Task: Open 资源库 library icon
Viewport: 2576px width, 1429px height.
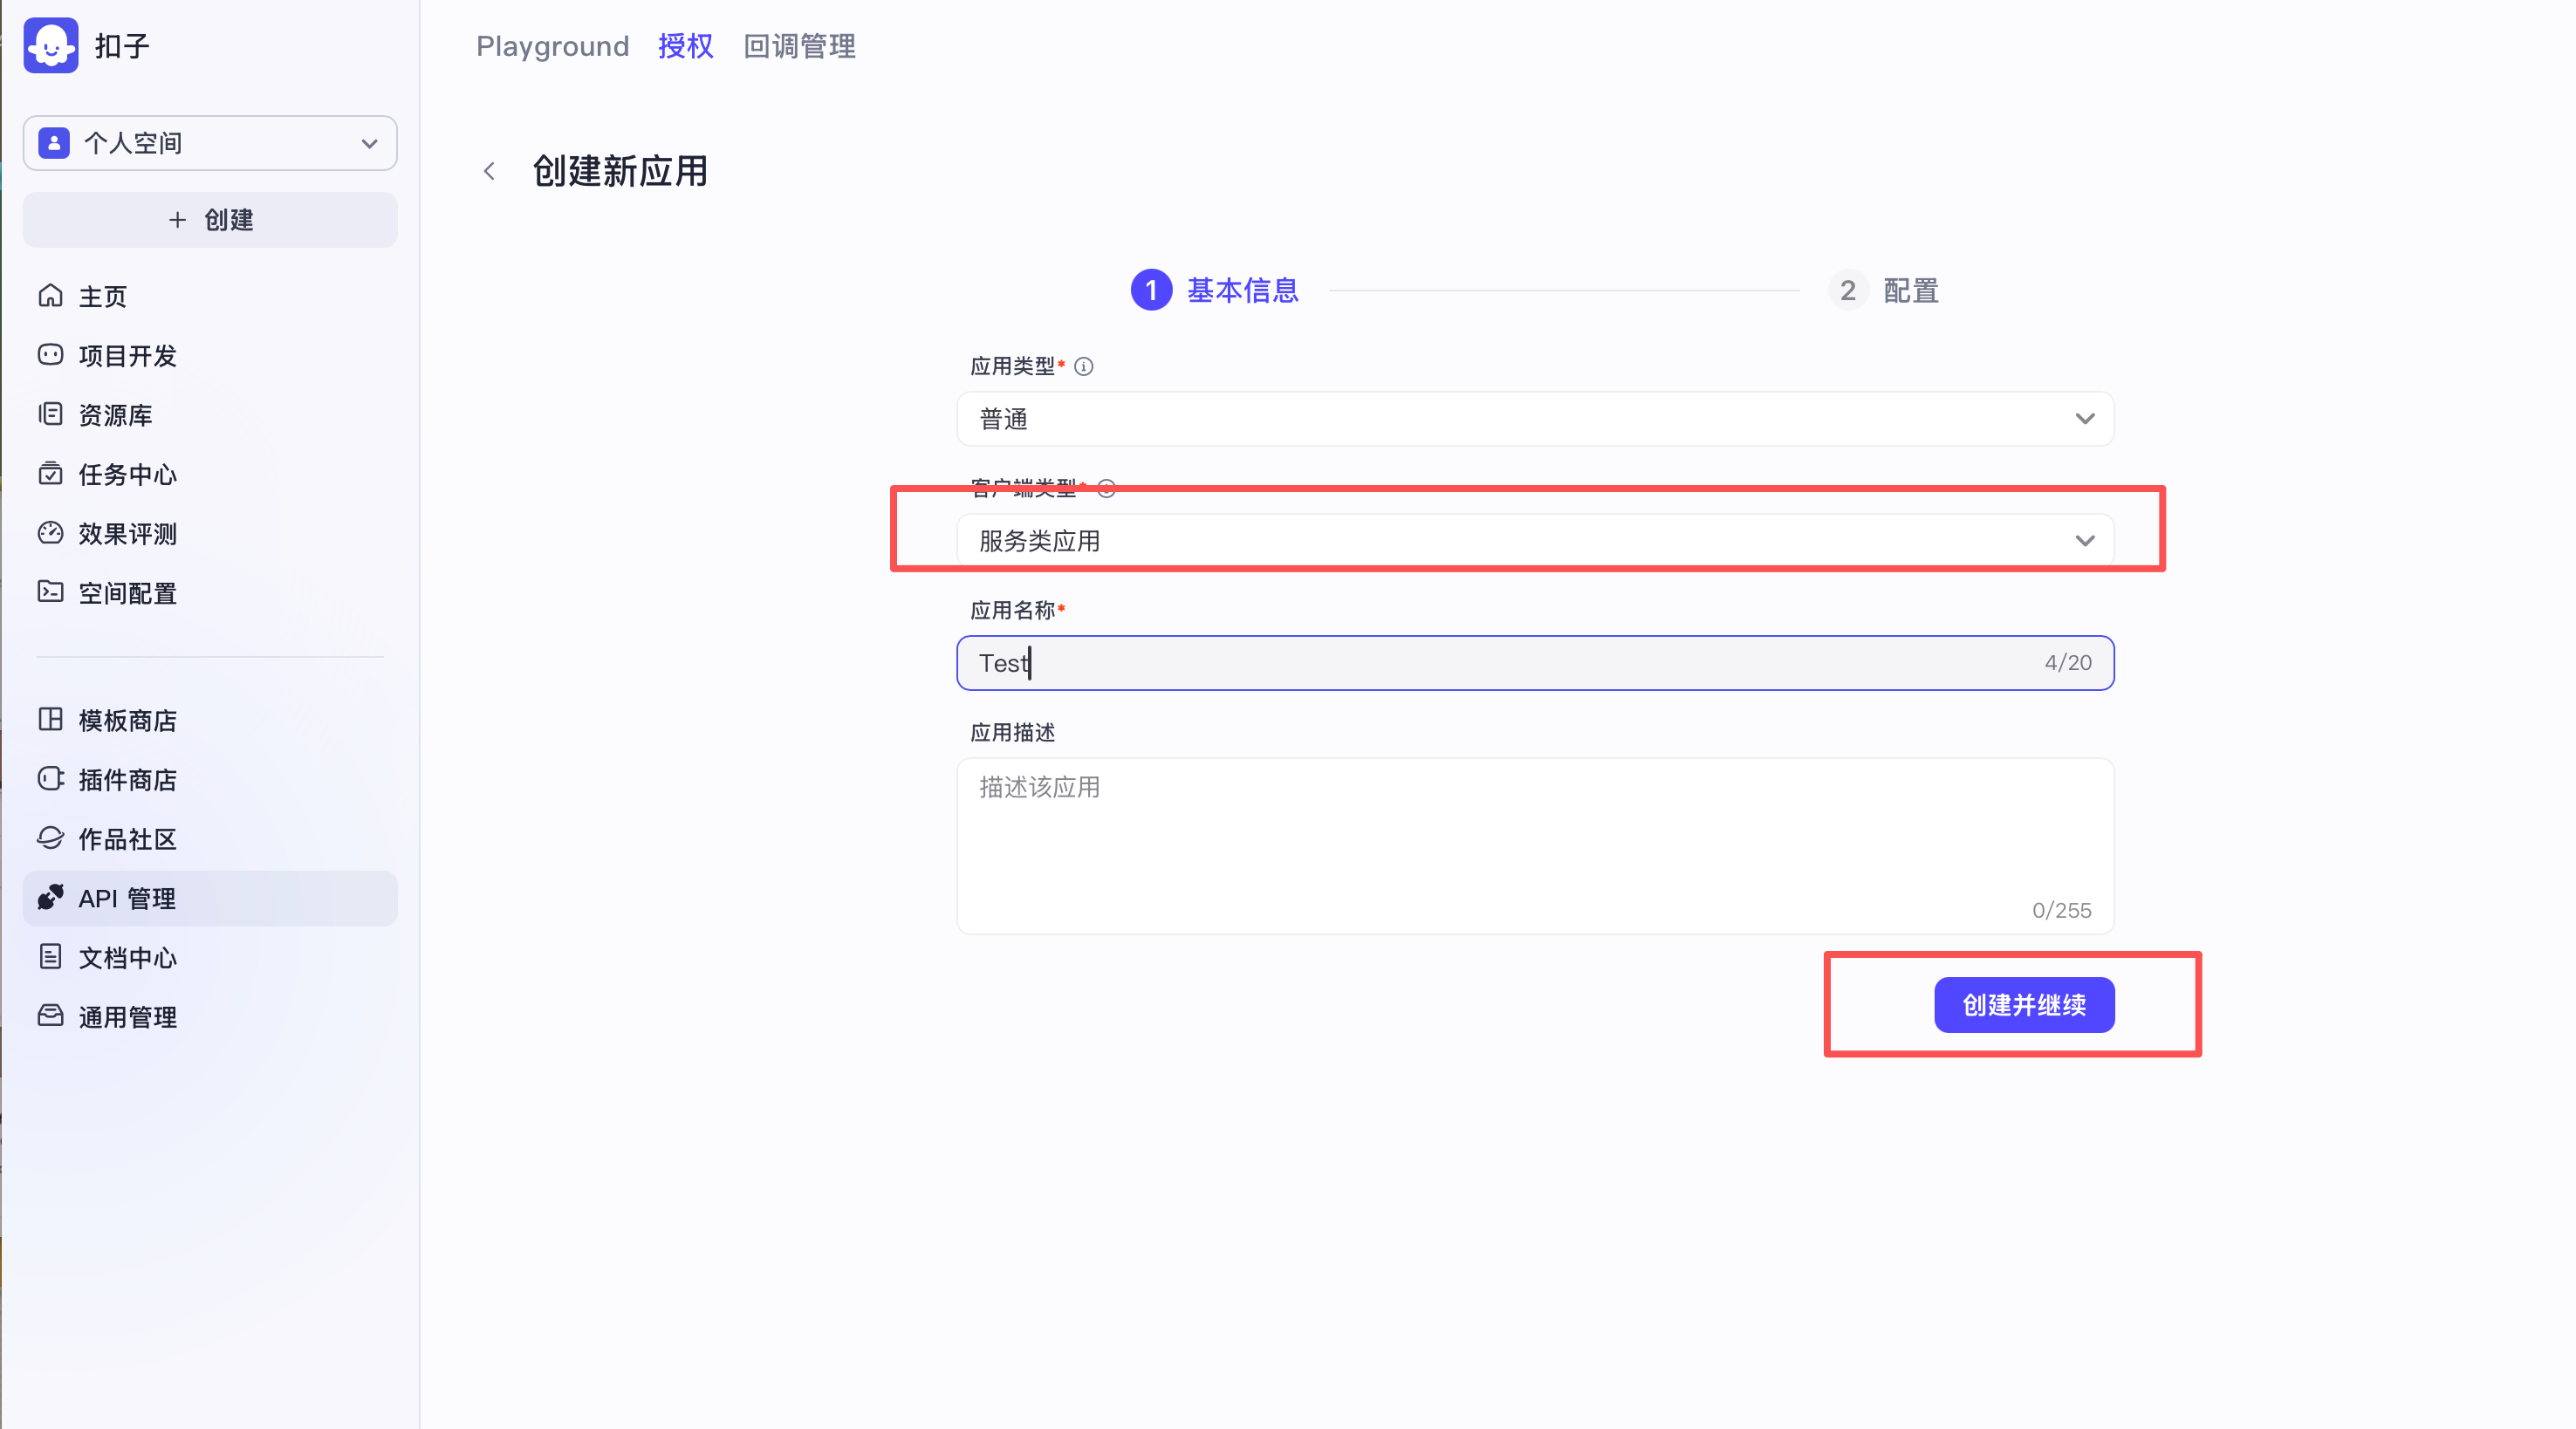Action: tap(50, 414)
